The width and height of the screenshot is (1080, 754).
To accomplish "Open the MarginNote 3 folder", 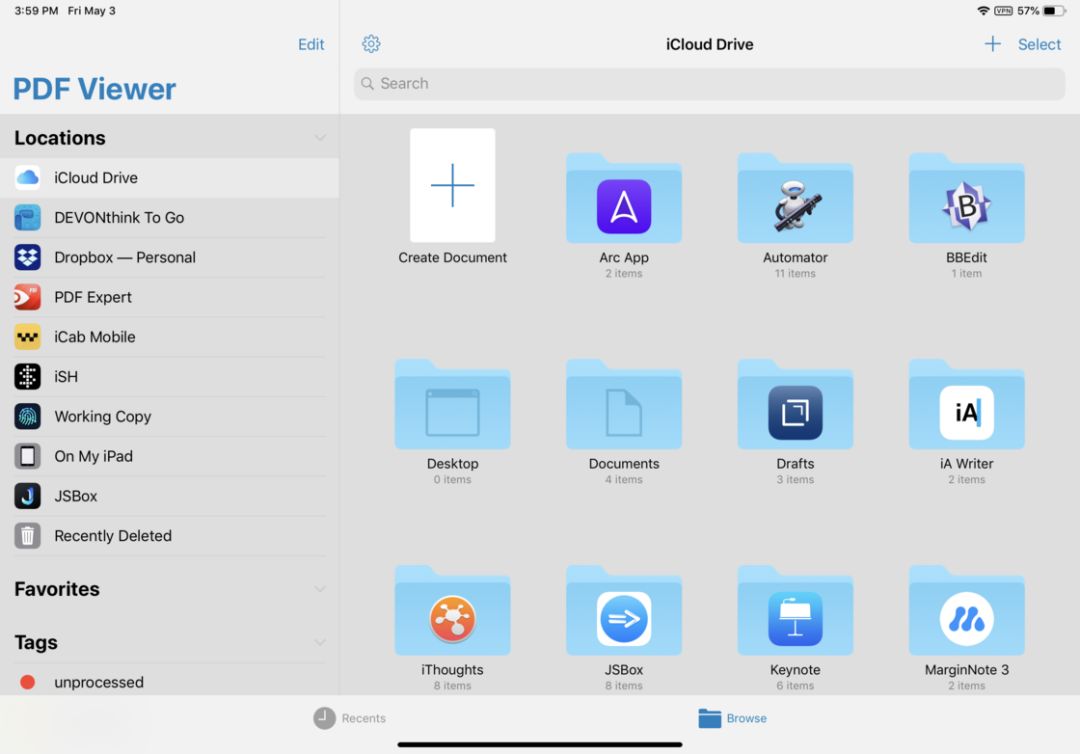I will coord(966,610).
